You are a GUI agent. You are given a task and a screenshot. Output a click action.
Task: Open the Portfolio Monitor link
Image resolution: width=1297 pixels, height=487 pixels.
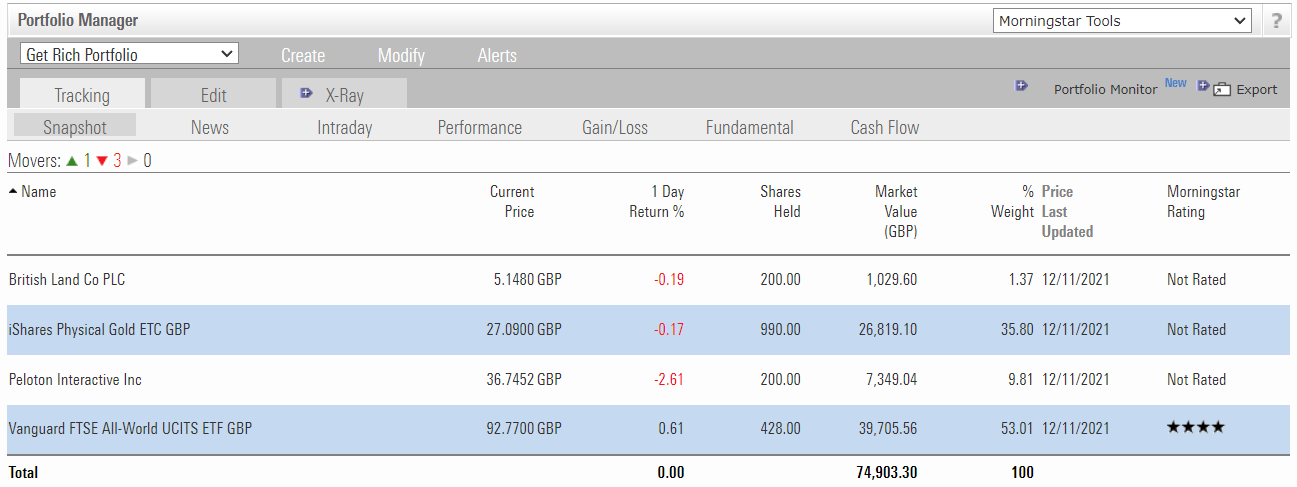coord(1105,89)
